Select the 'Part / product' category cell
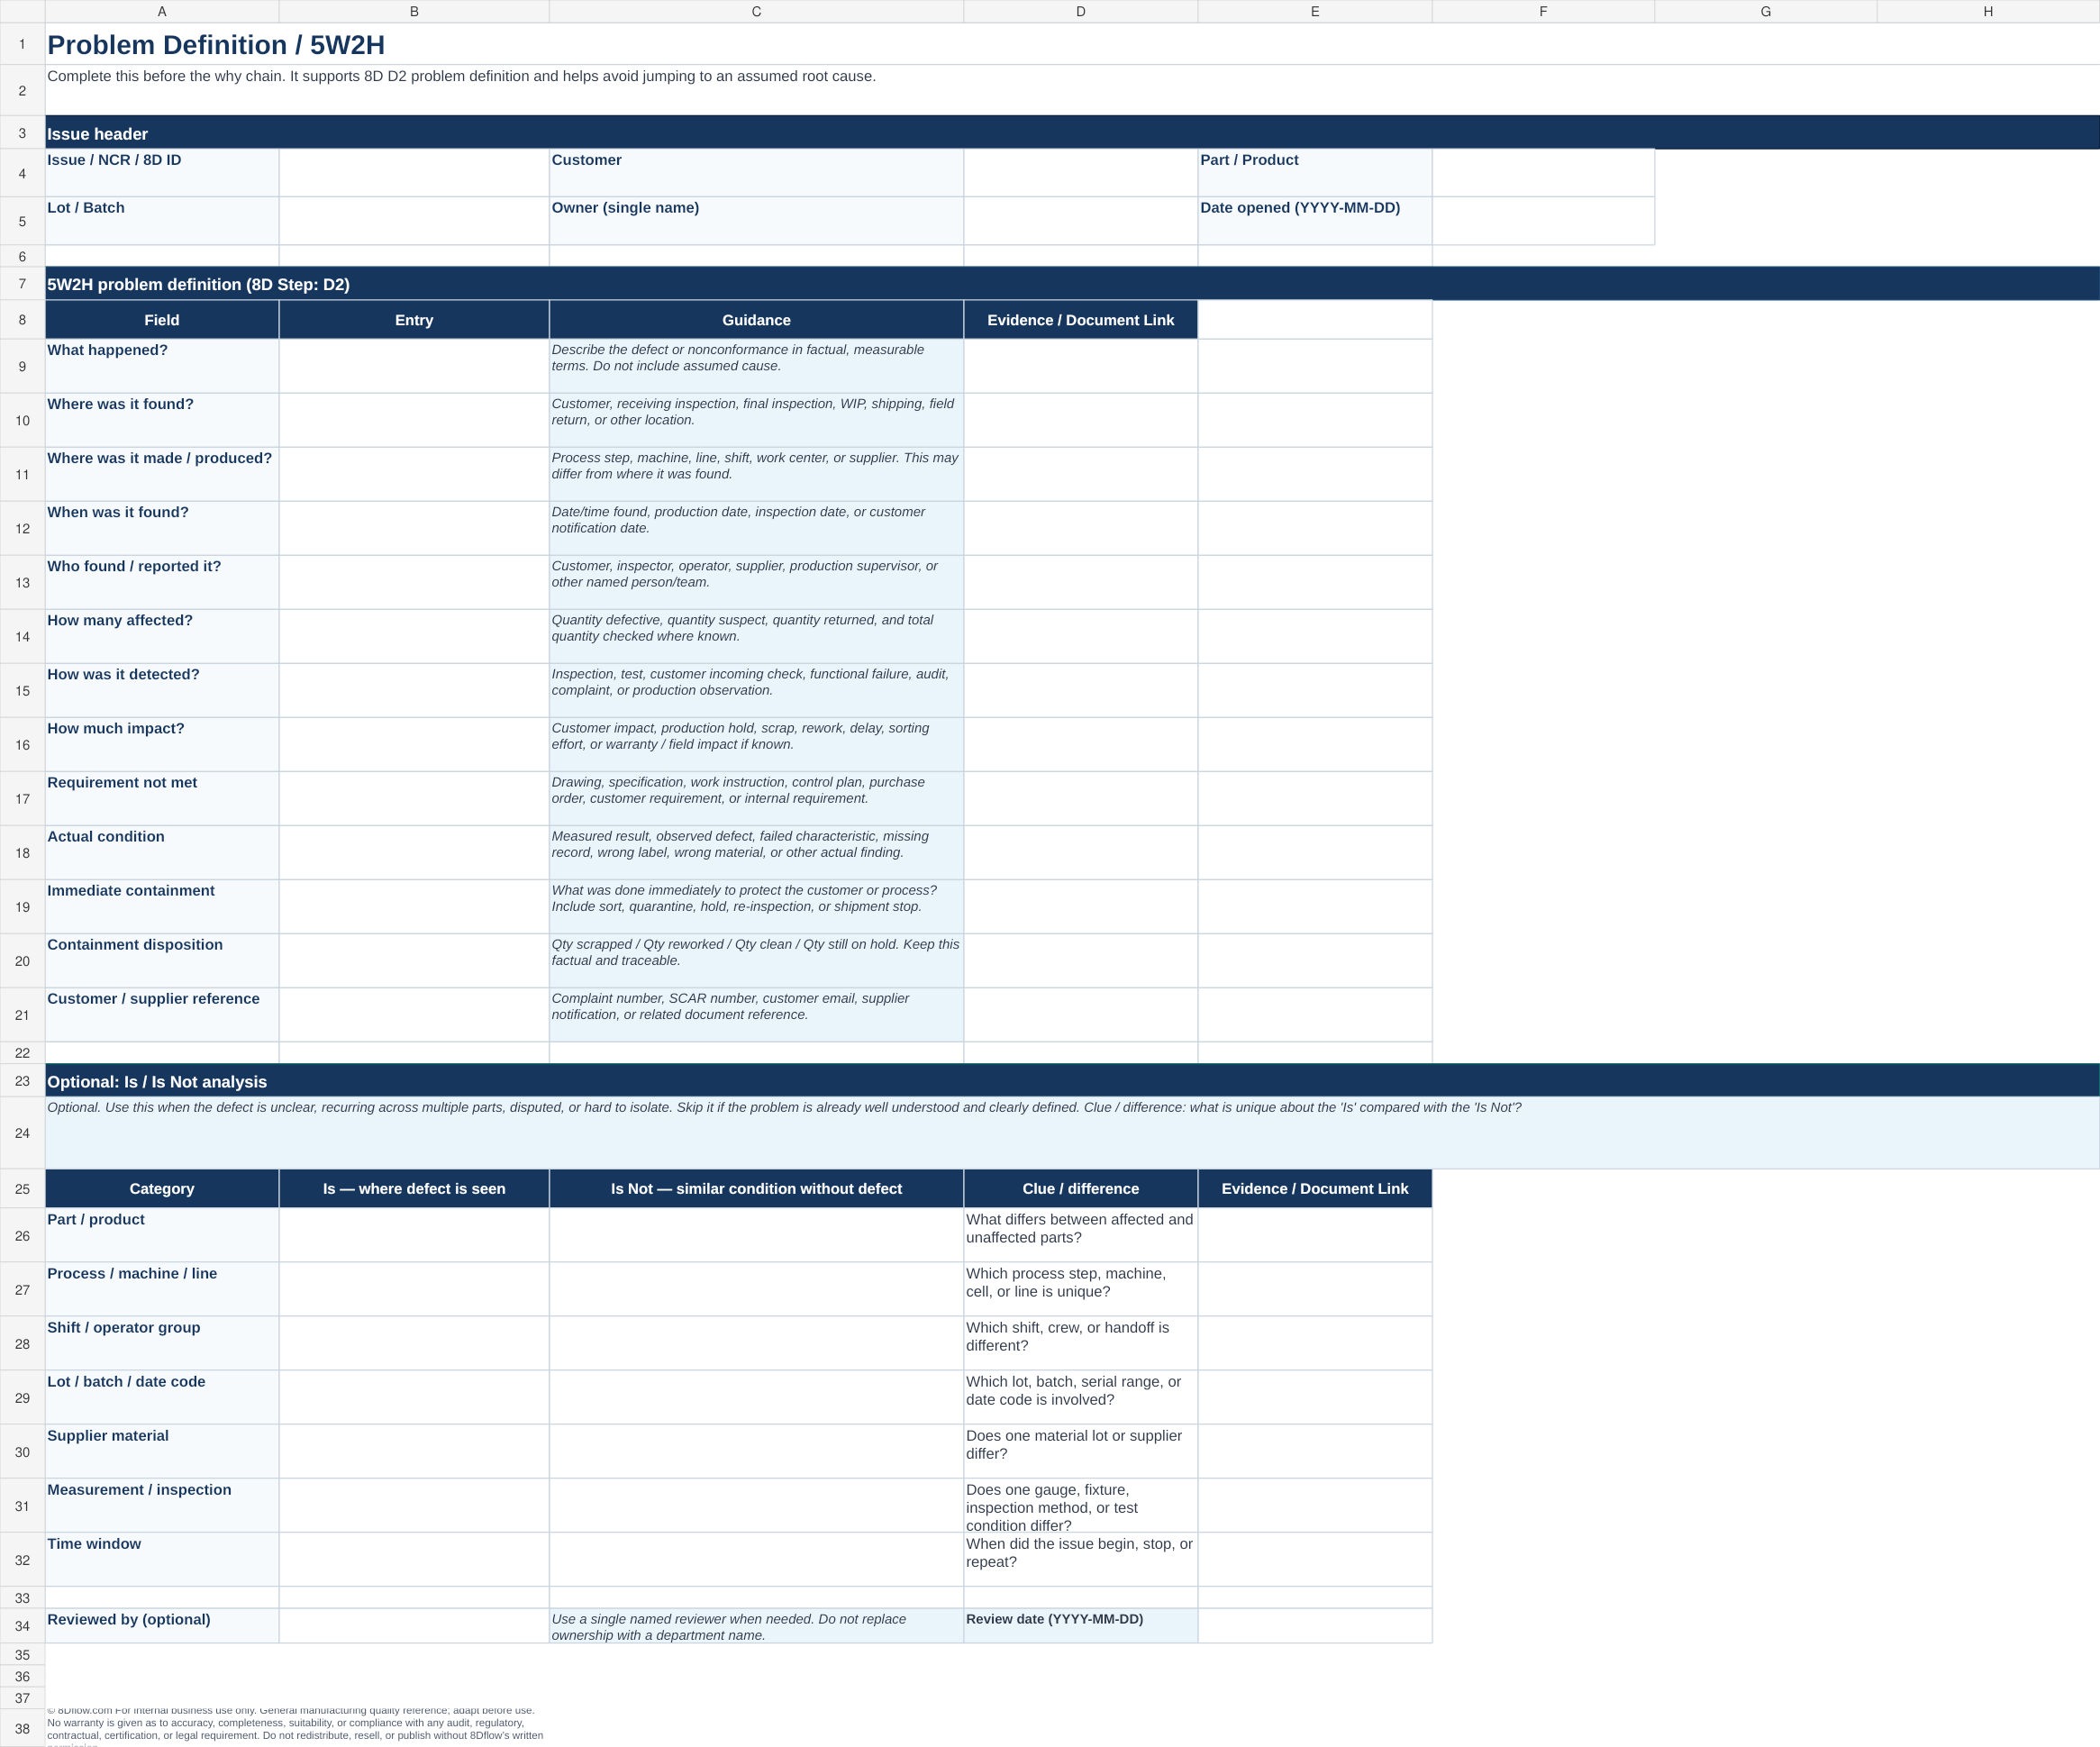This screenshot has height=1747, width=2100. pyautogui.click(x=162, y=1235)
